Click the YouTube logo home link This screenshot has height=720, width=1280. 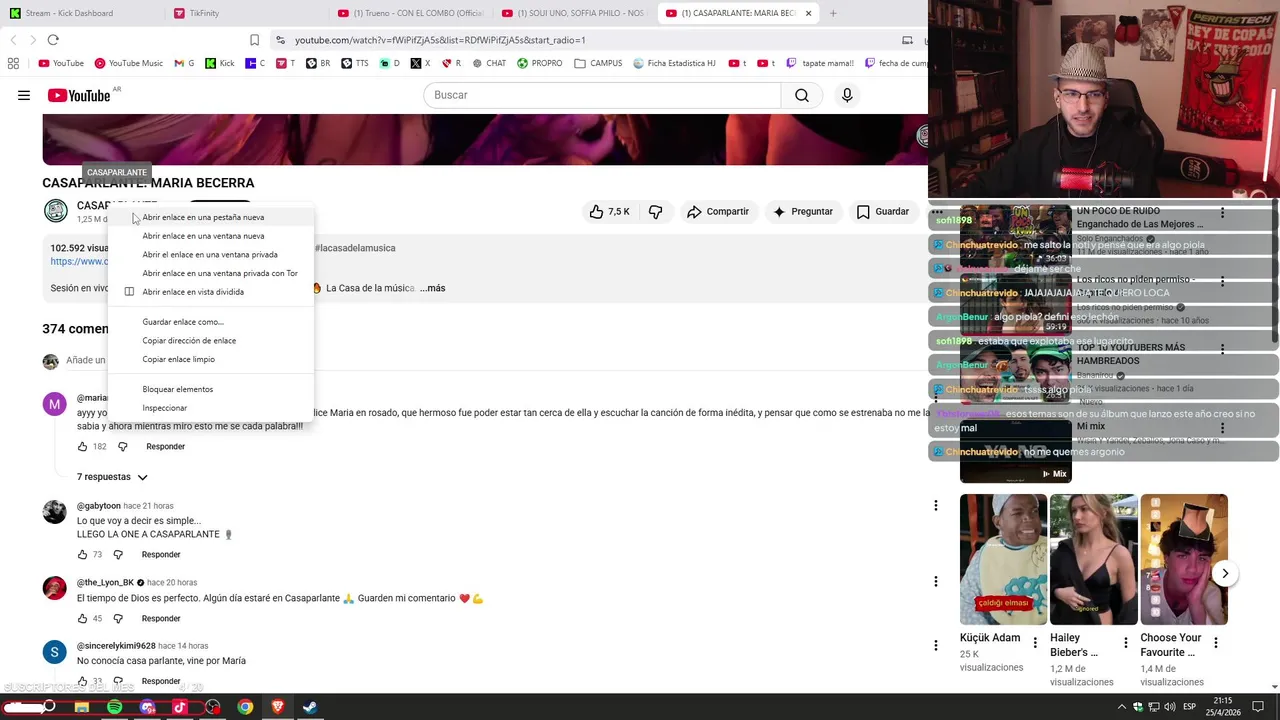tap(79, 95)
